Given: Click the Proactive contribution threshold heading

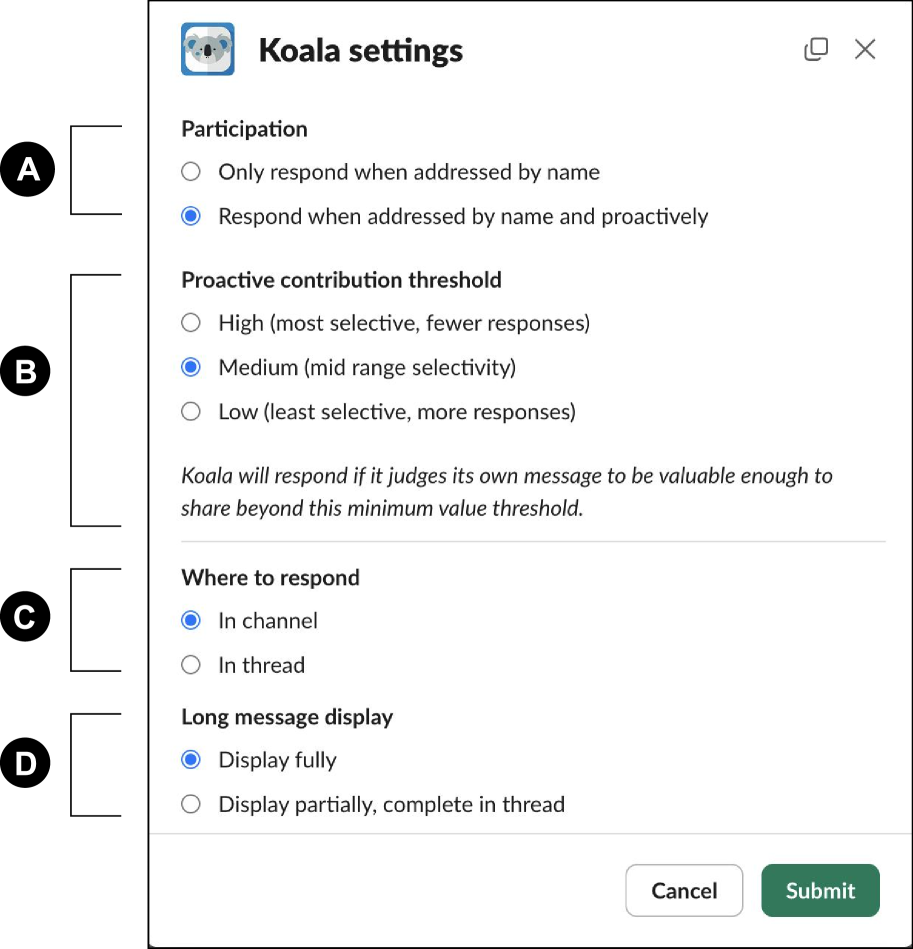Looking at the screenshot, I should tap(341, 280).
